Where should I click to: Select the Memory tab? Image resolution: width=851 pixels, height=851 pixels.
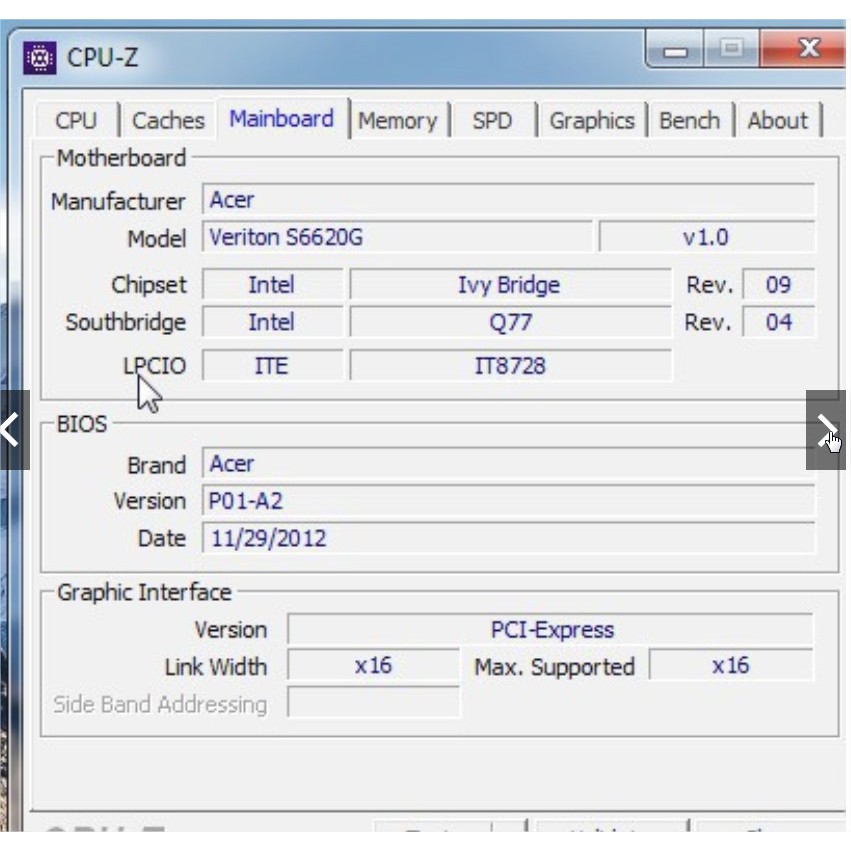[x=397, y=121]
